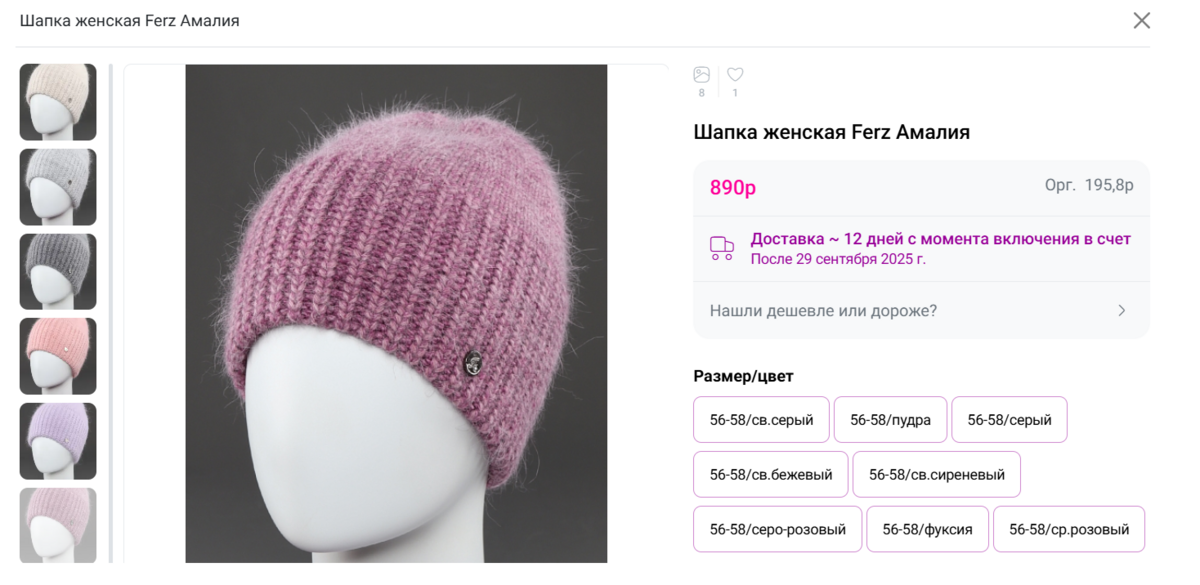Pick the 56-58/св.бежевый option

[x=770, y=475]
